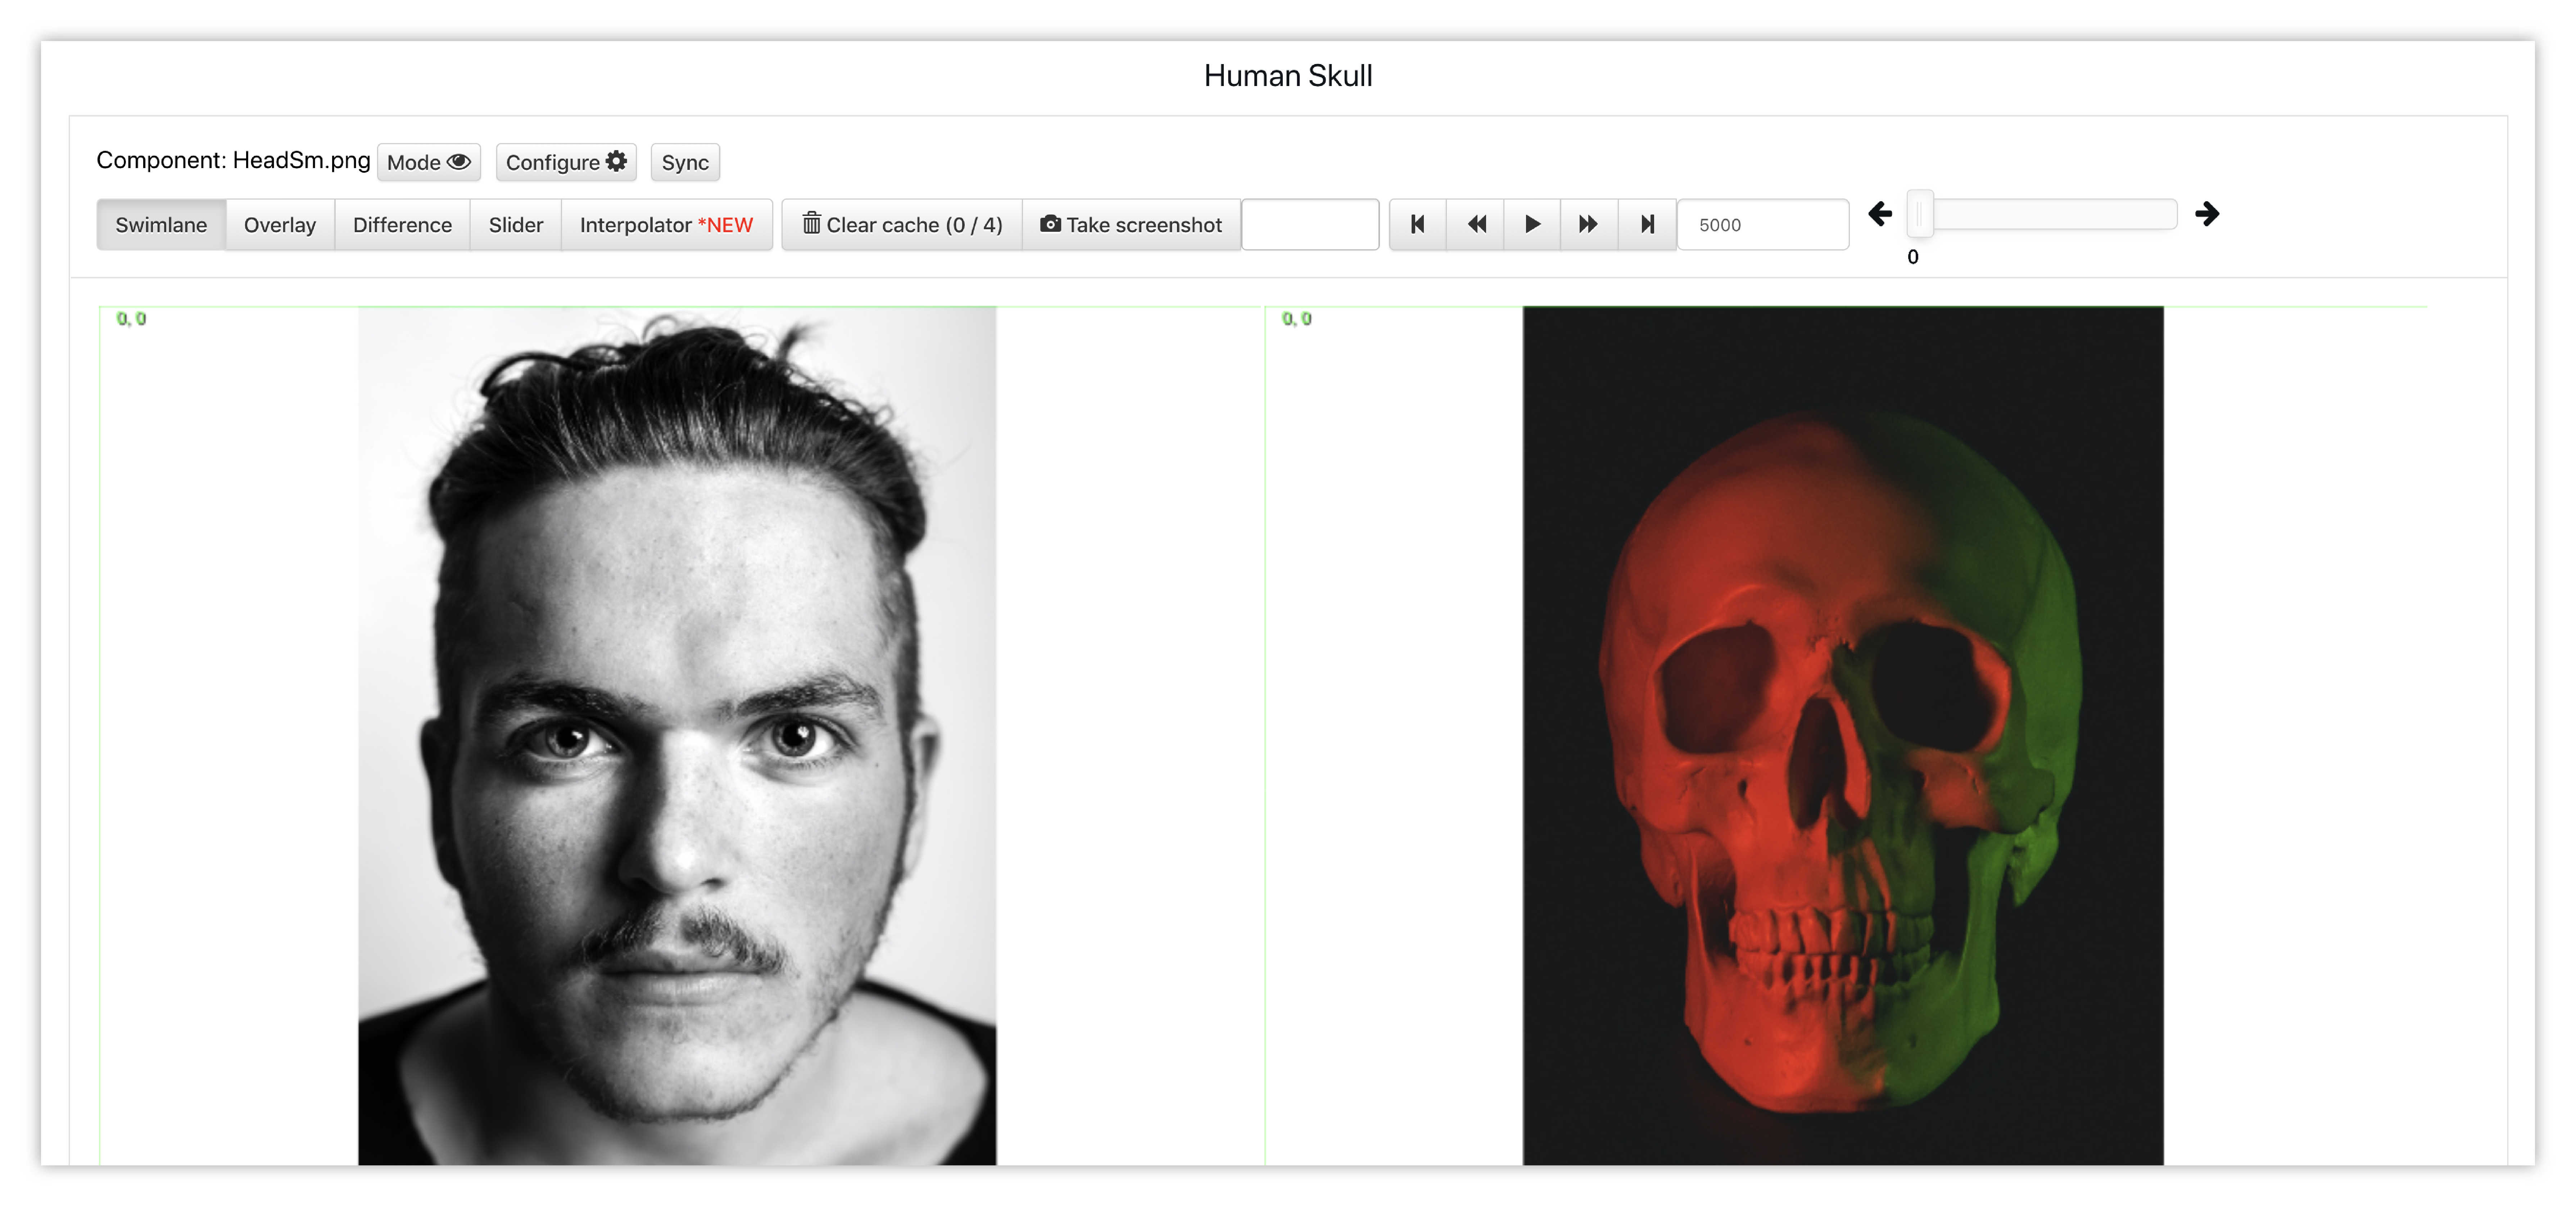Step forward with fast-forward button
The image size is (2576, 1218).
[x=1589, y=225]
